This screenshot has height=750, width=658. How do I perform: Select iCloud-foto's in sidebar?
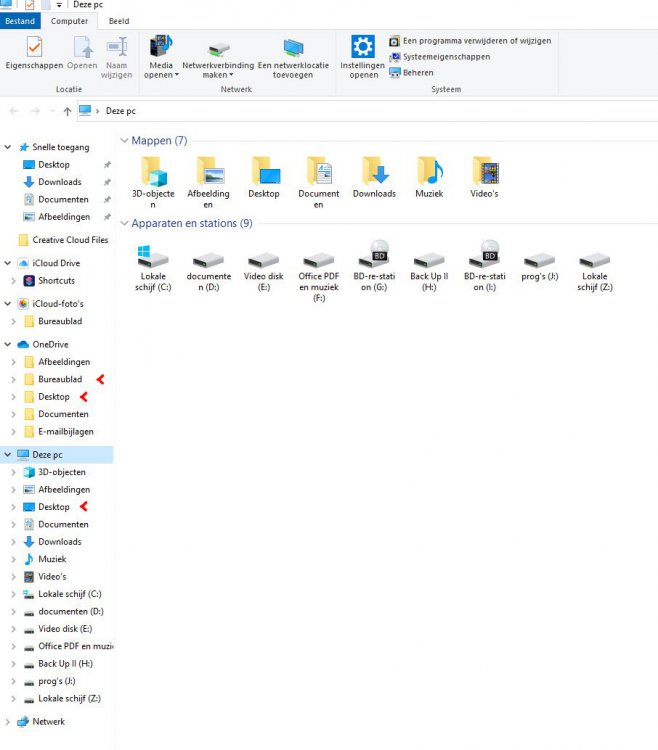(58, 304)
